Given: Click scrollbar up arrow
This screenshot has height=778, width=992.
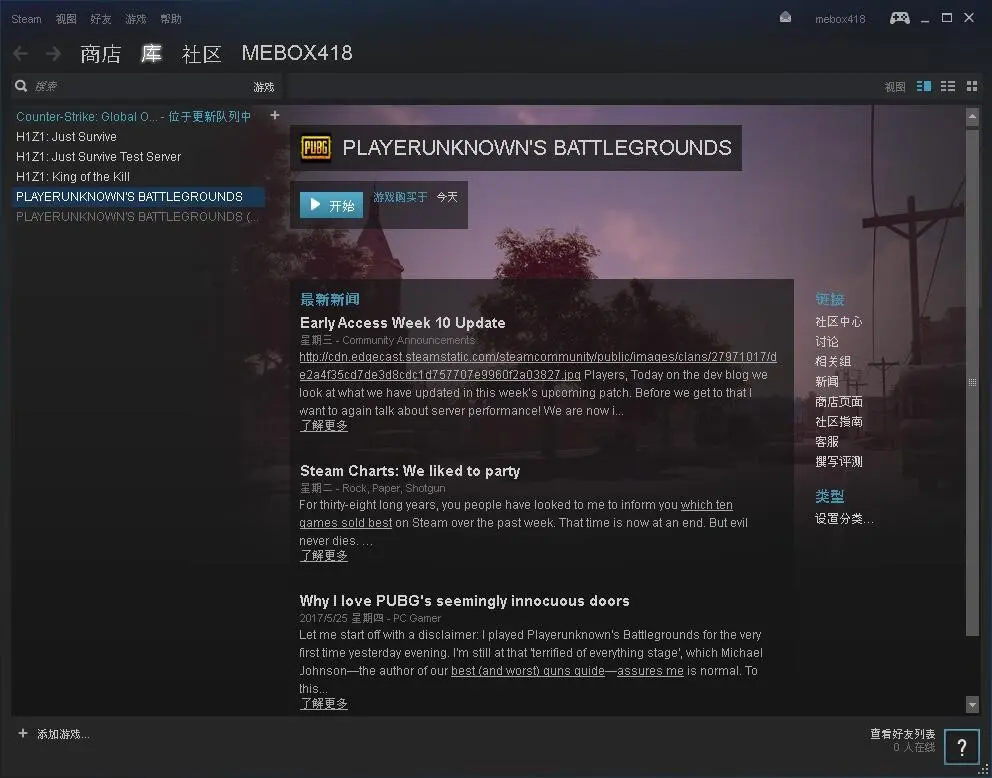Looking at the screenshot, I should coord(972,116).
